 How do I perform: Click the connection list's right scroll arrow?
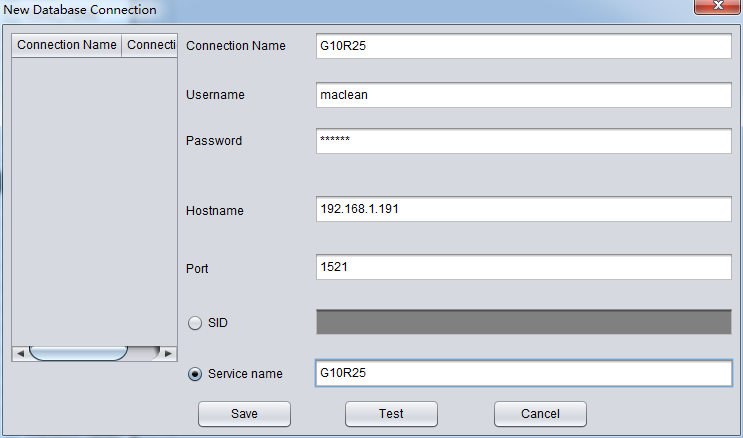169,353
